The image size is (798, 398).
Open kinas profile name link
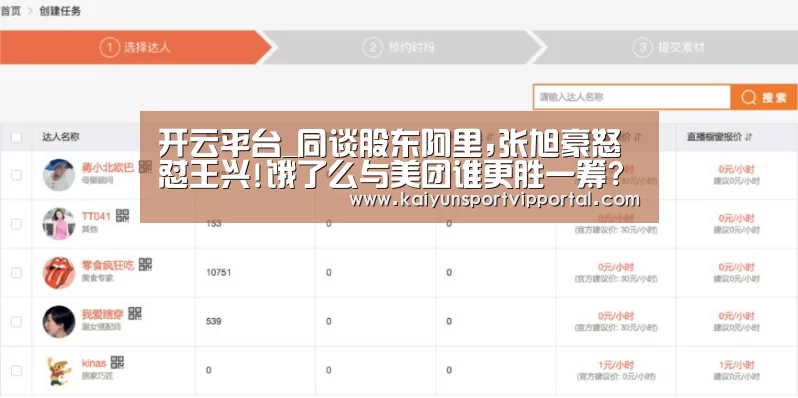[x=94, y=363]
